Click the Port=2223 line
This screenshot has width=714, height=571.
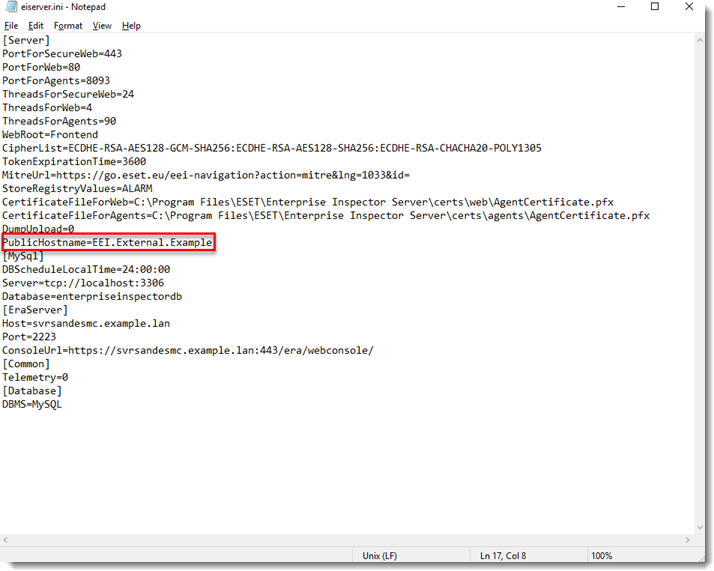click(29, 337)
